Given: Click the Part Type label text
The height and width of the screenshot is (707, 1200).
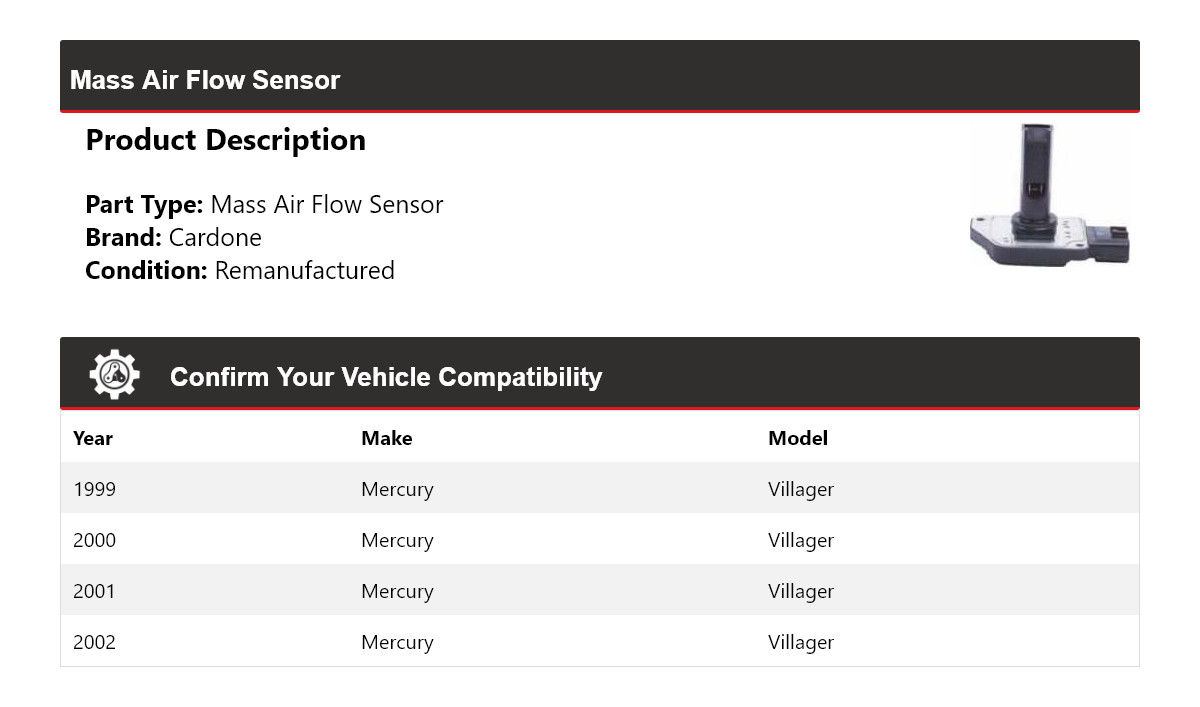Looking at the screenshot, I should (x=144, y=205).
